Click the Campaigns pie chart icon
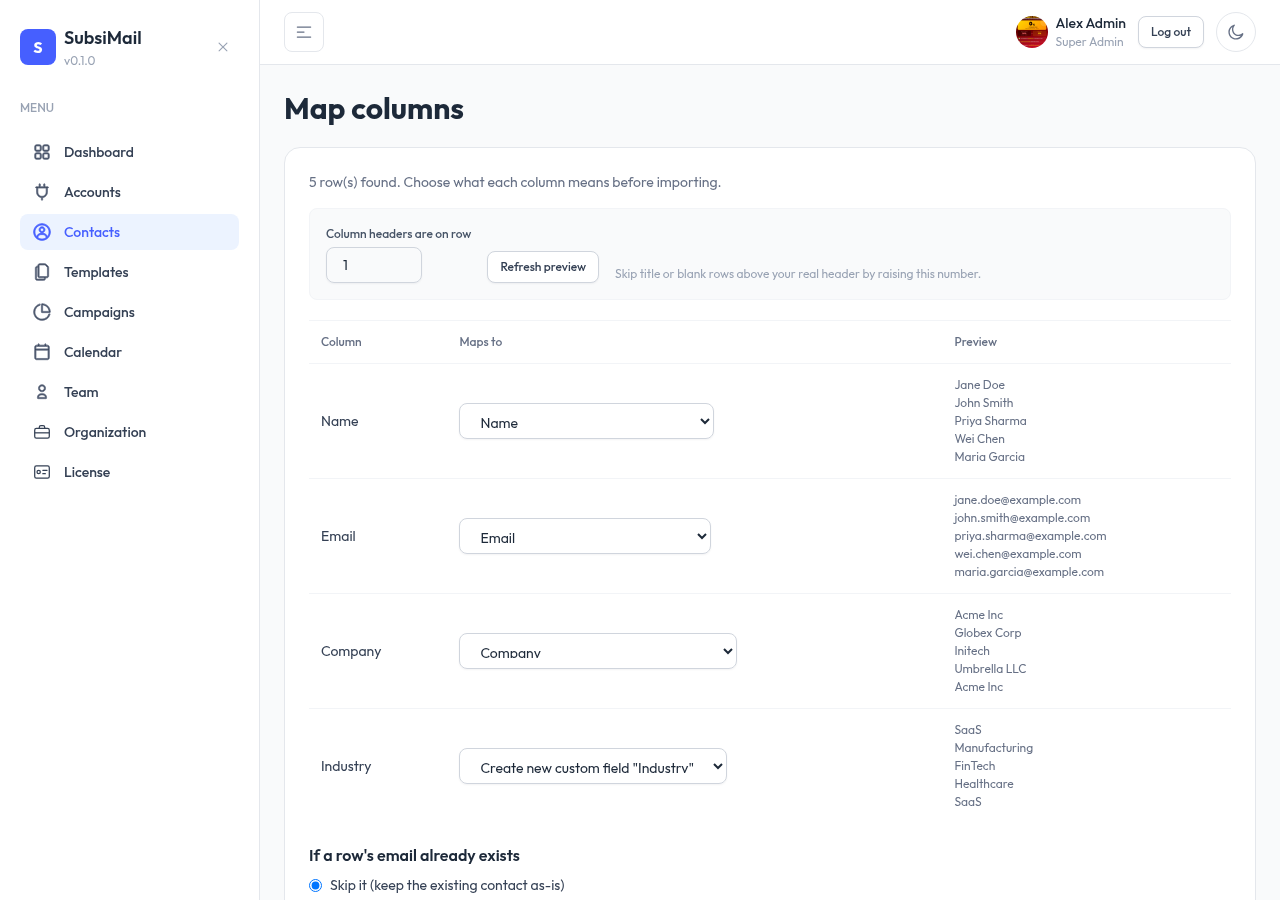Image resolution: width=1280 pixels, height=900 pixels. [x=42, y=312]
